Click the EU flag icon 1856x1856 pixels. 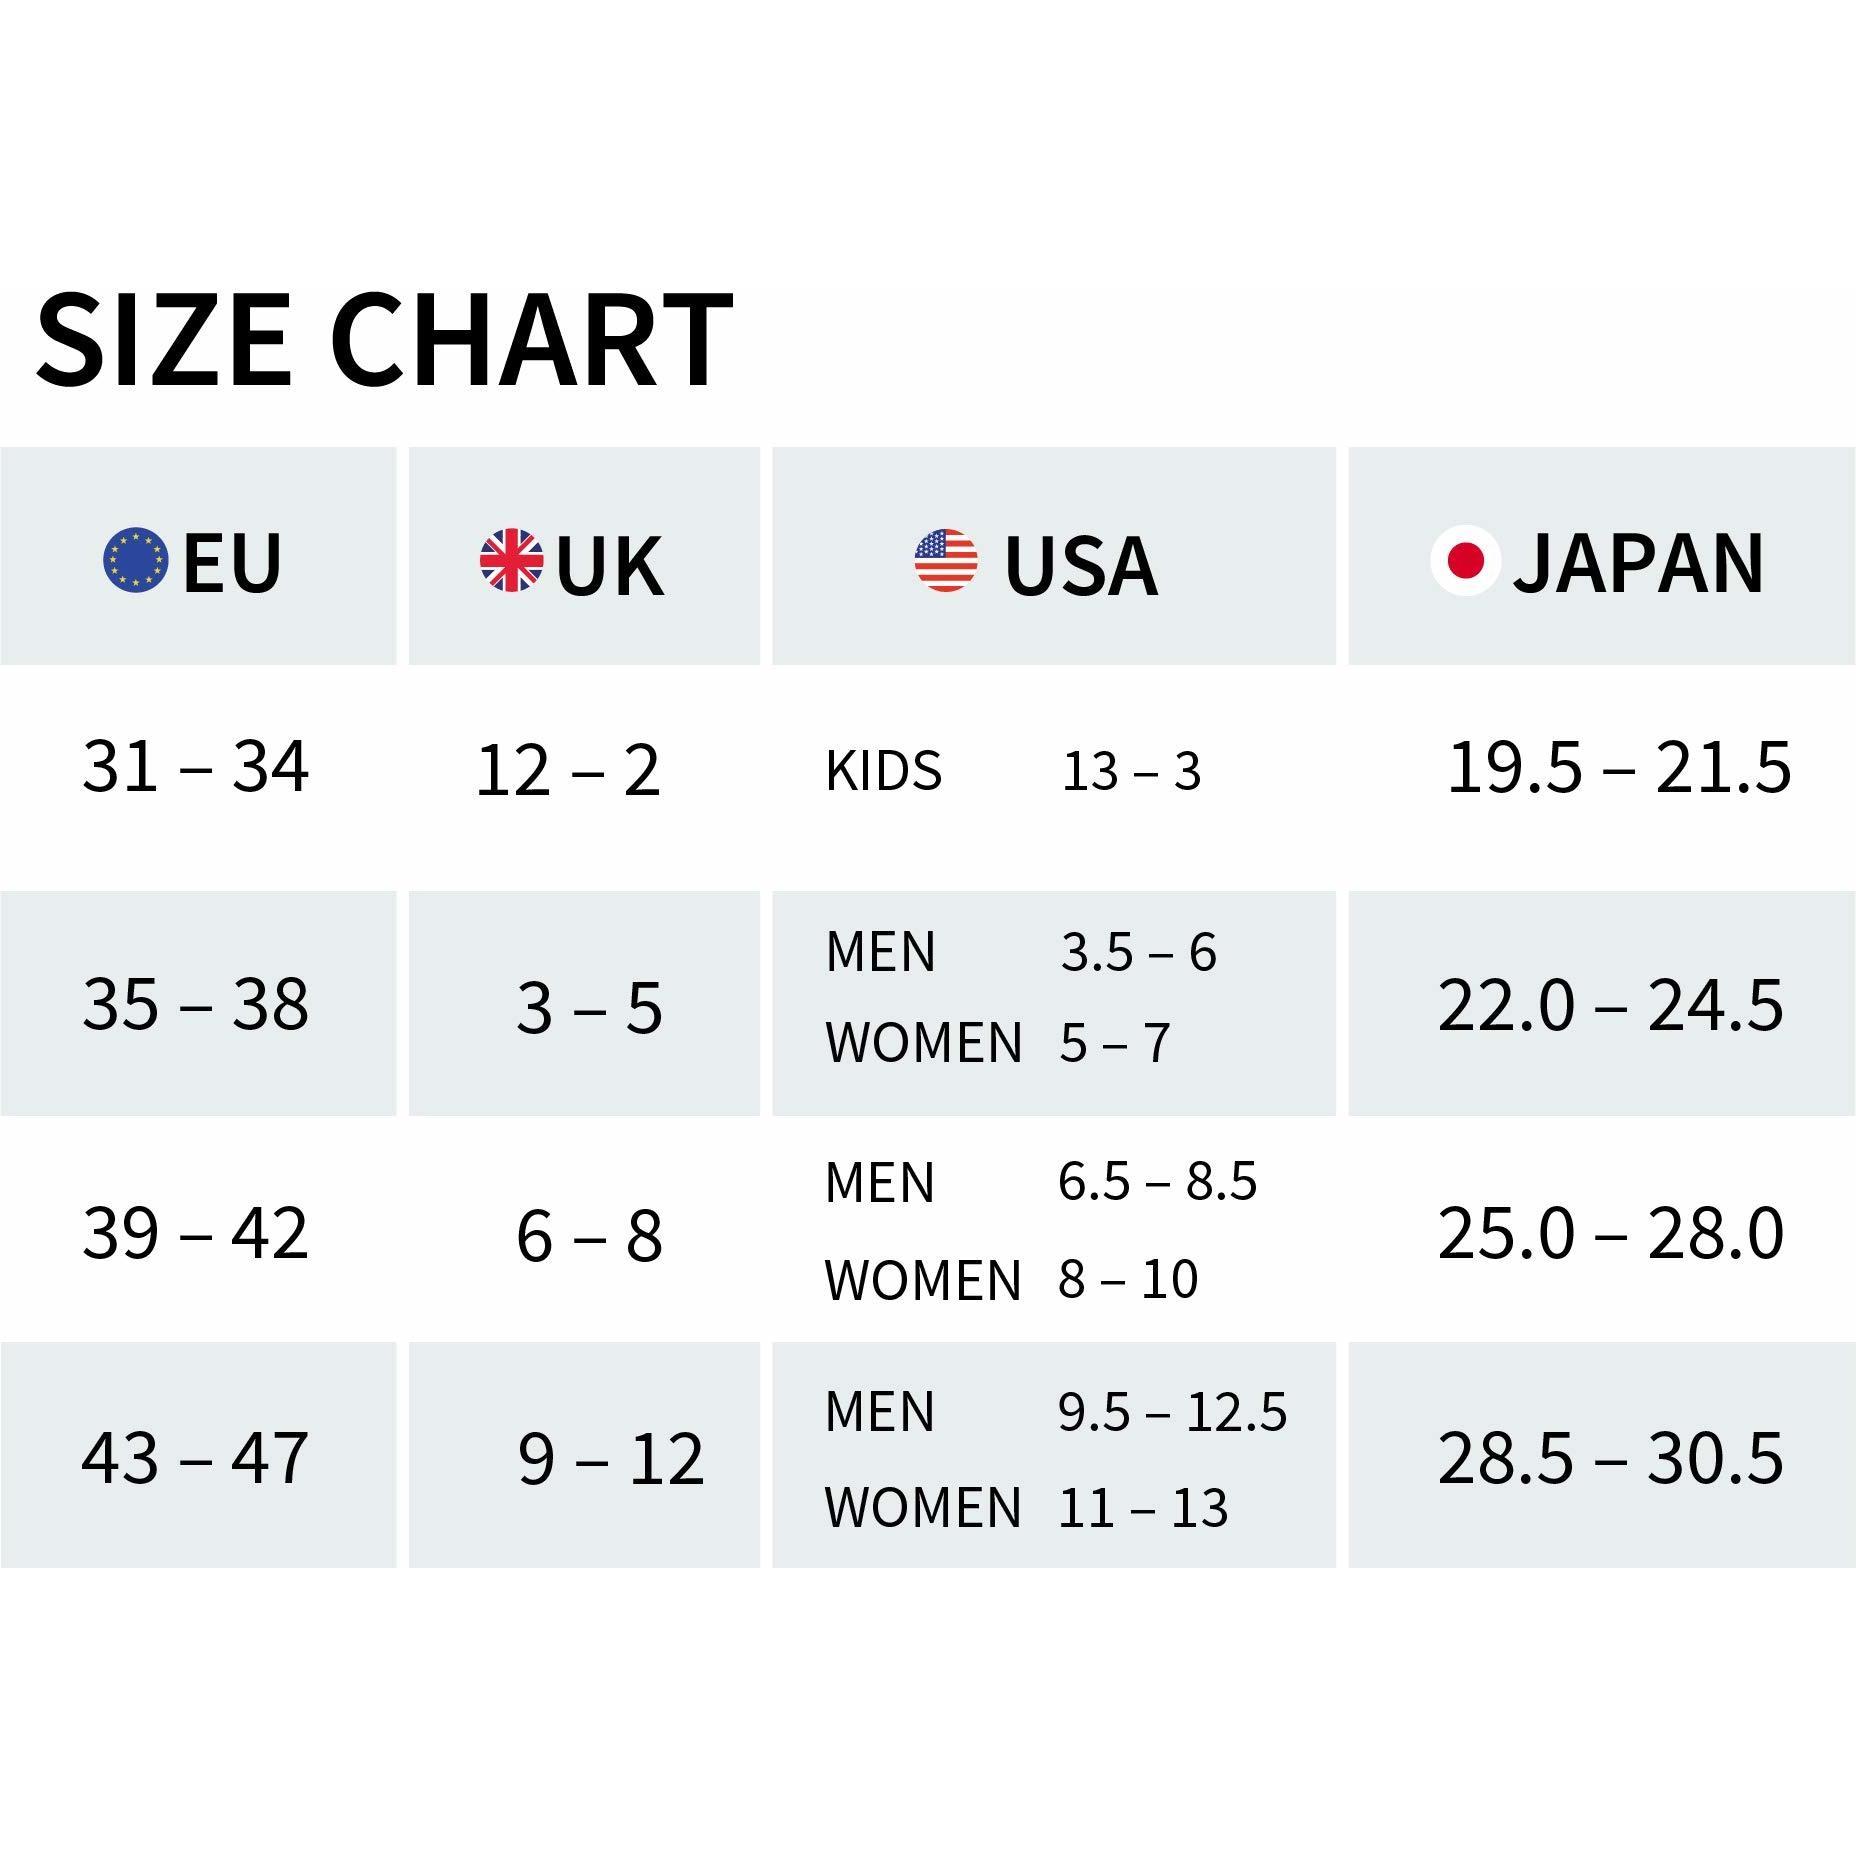click(136, 560)
